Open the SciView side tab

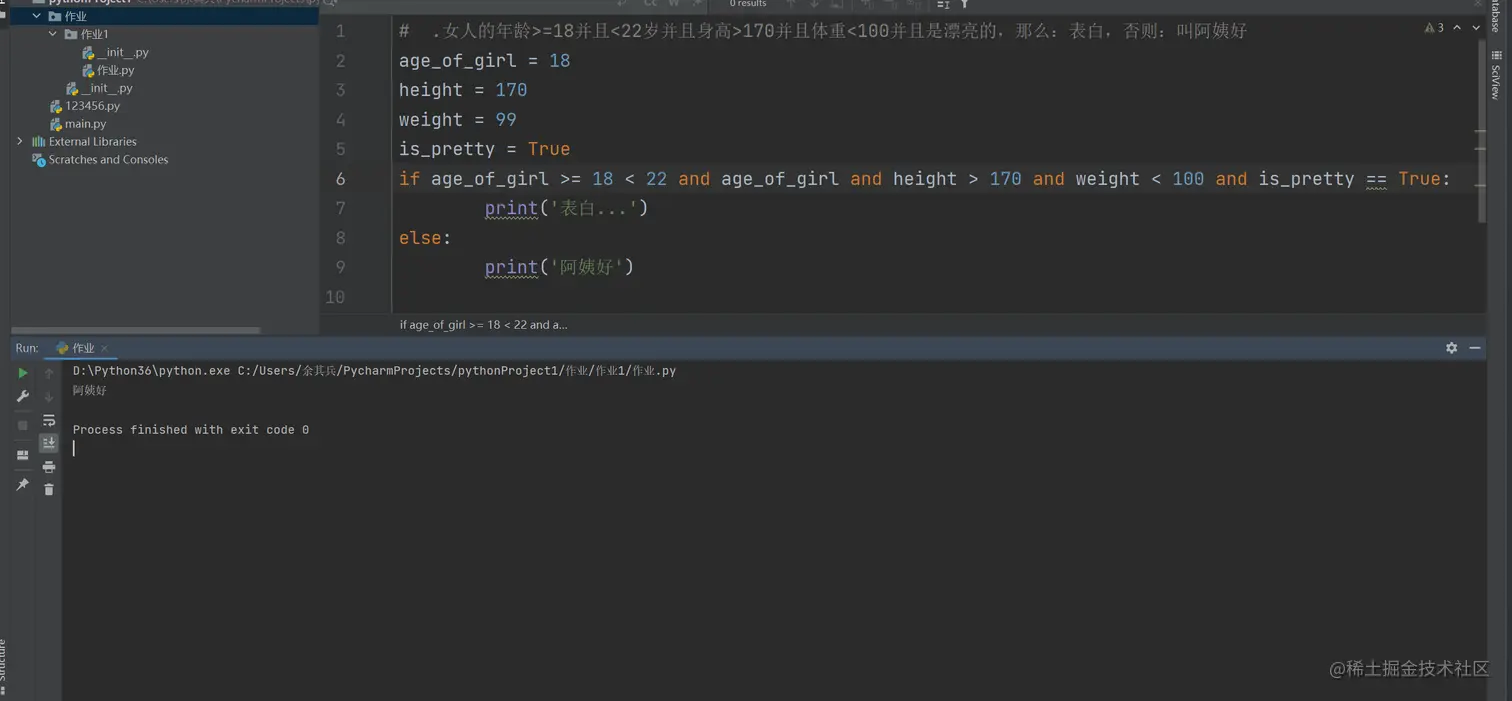(x=1496, y=76)
